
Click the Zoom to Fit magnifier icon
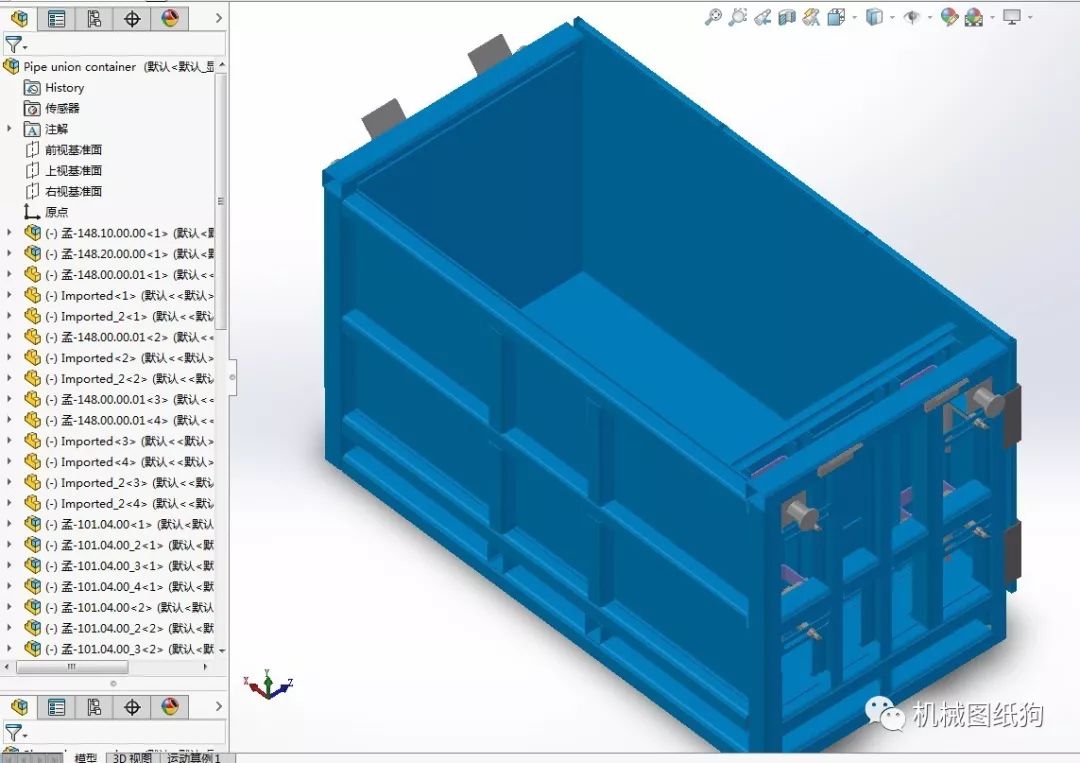pos(713,17)
